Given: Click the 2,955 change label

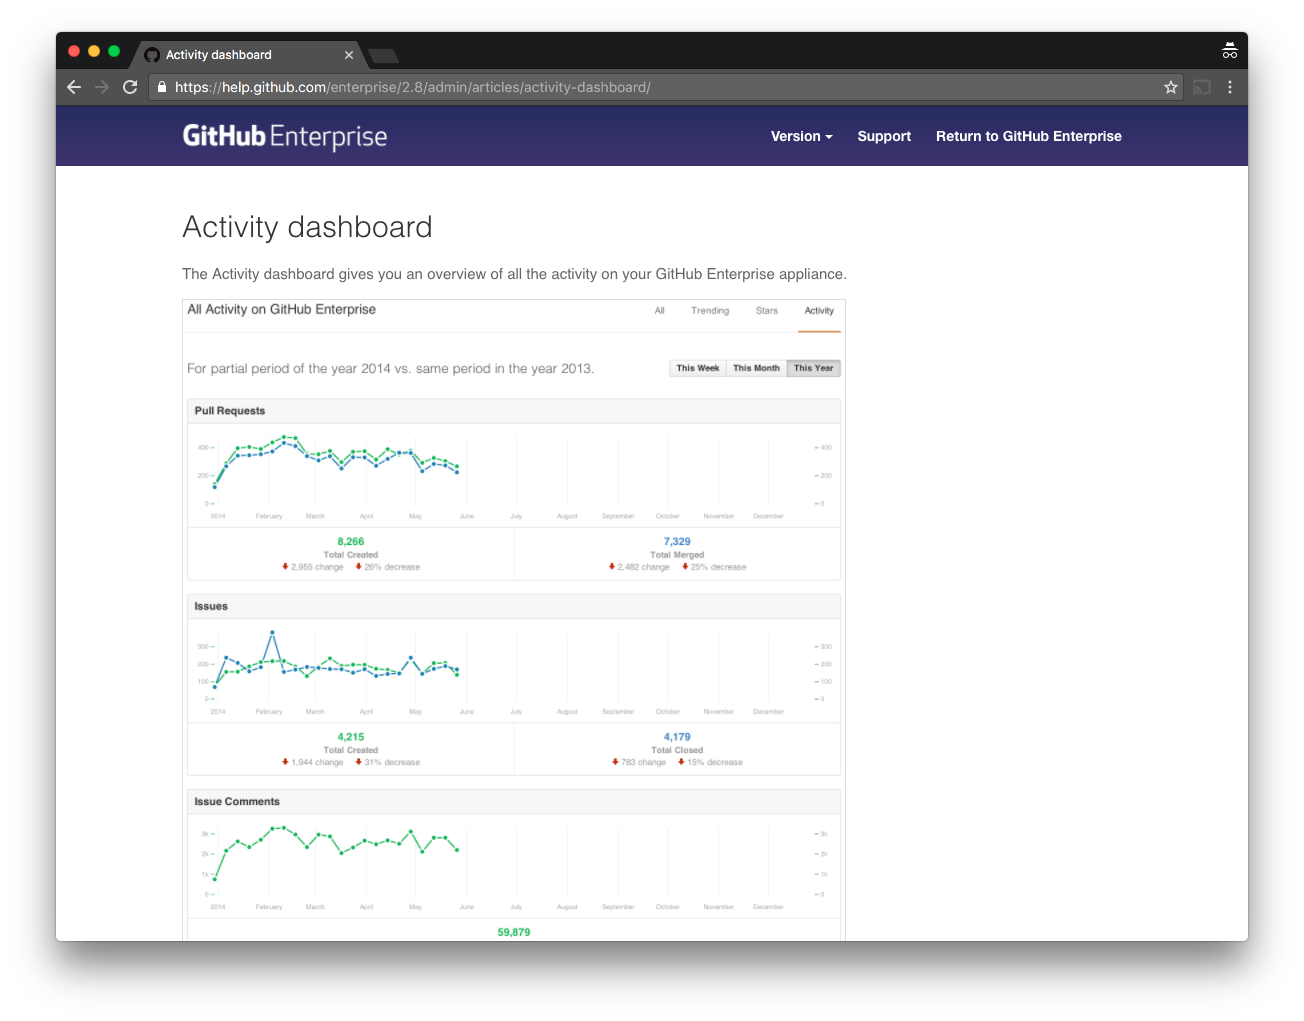Looking at the screenshot, I should (x=312, y=567).
